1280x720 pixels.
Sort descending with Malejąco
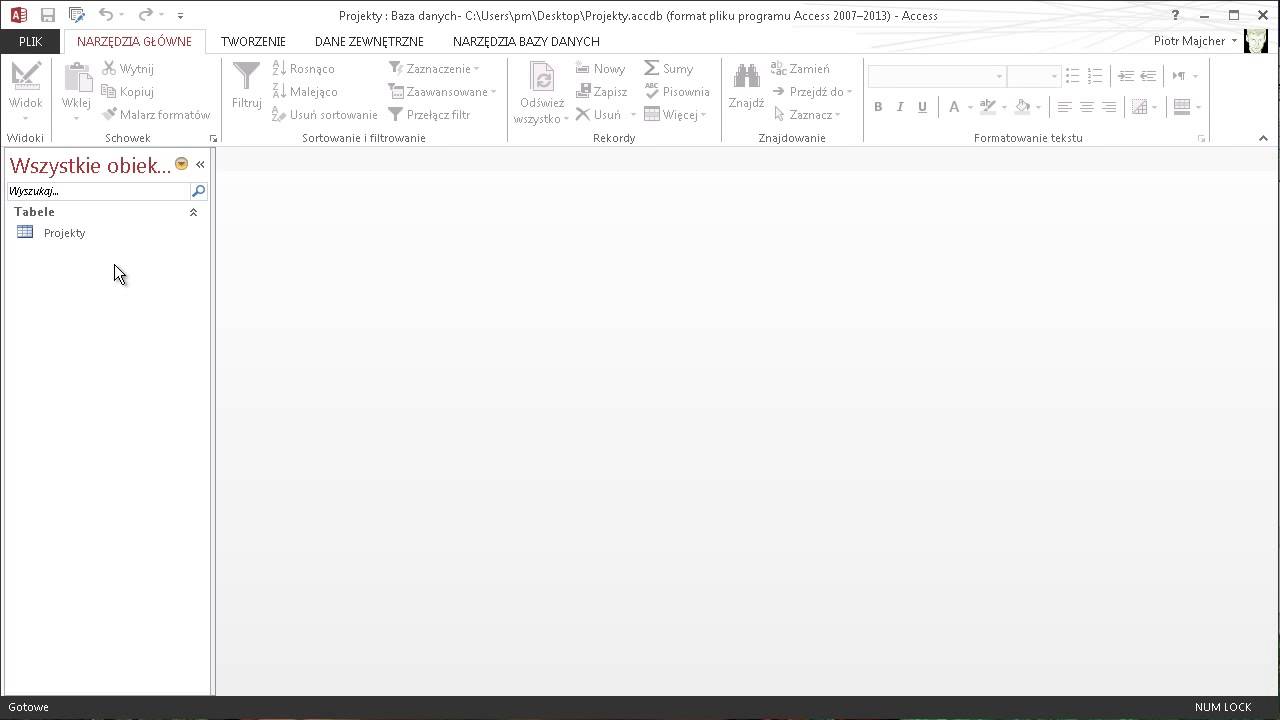click(305, 92)
